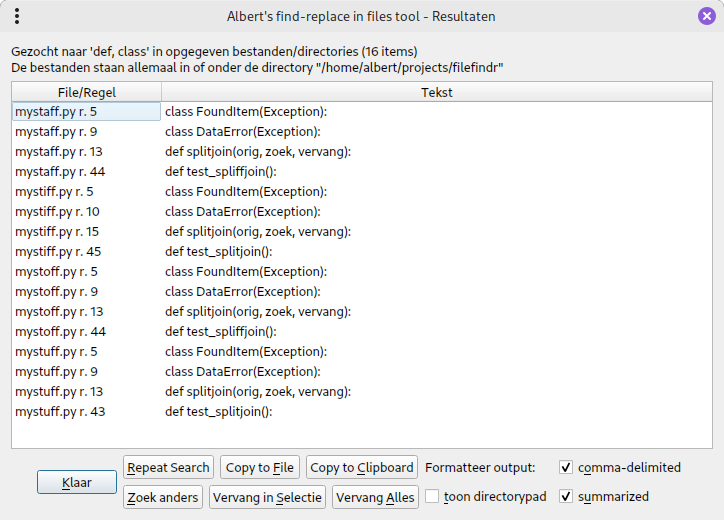The width and height of the screenshot is (724, 520).
Task: Select row mystuff.py r. 13
Action: [x=362, y=392]
